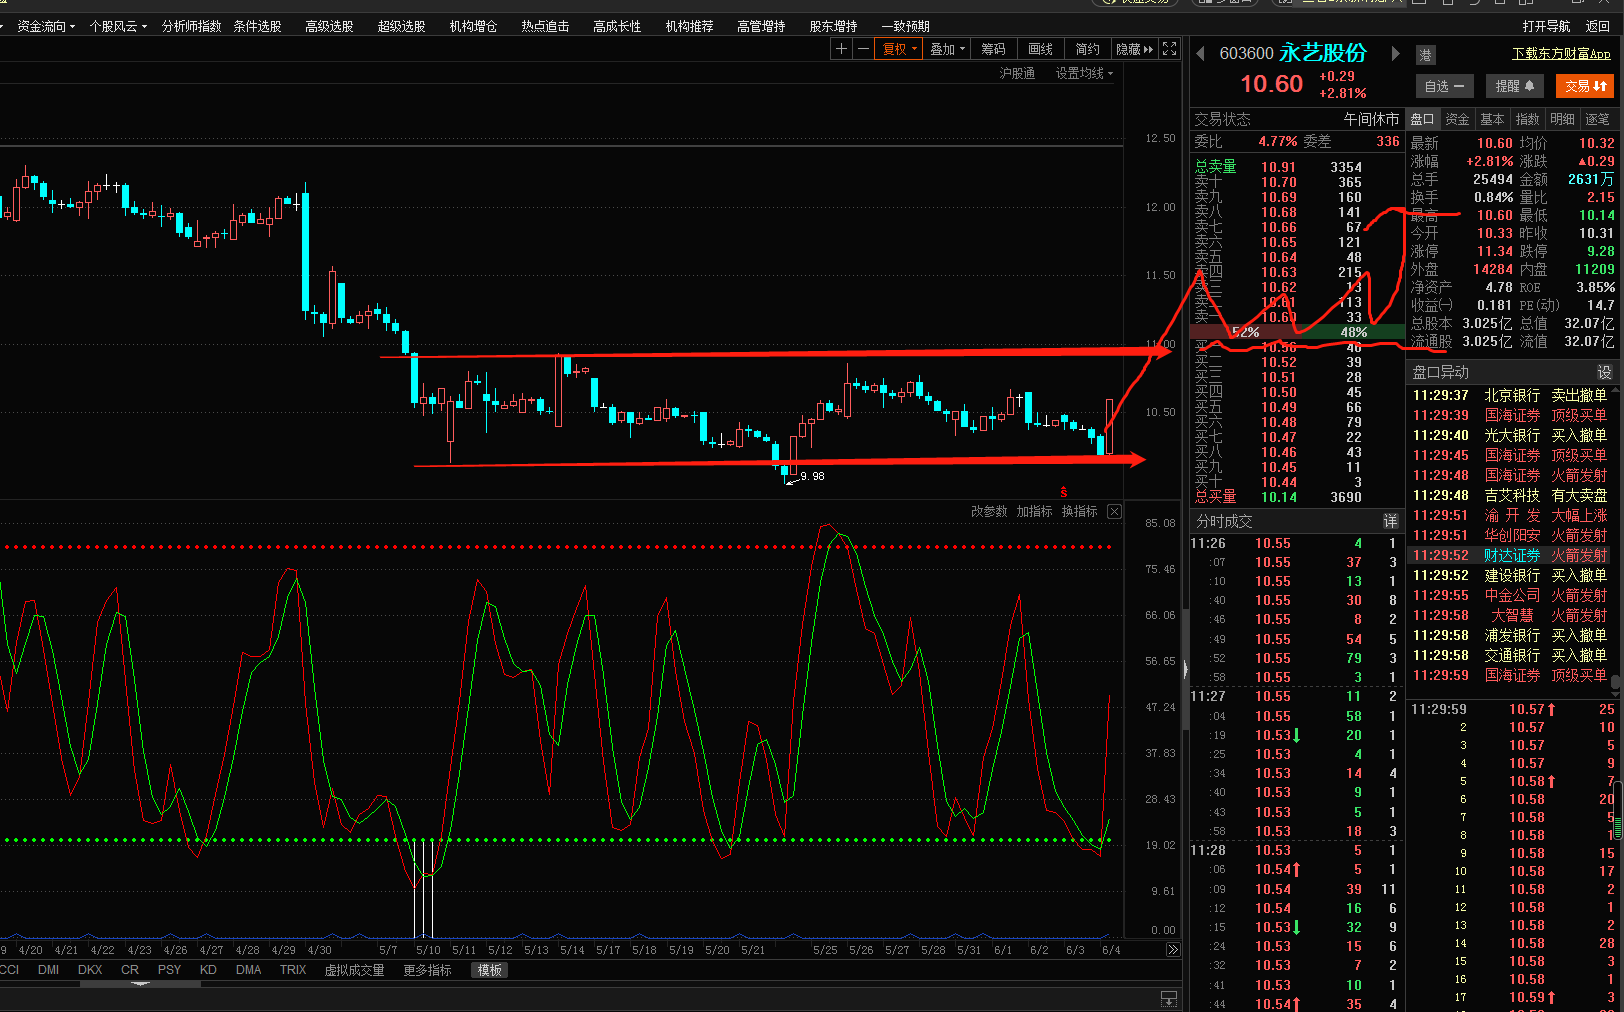This screenshot has width=1624, height=1012.
Task: Go to next stock with the right arrow
Action: click(x=1396, y=53)
